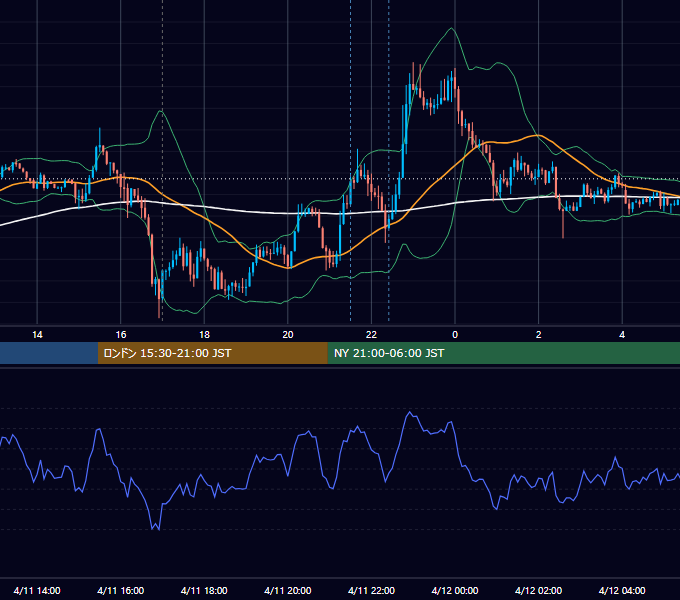Click the 4/11 14:00 date label
The height and width of the screenshot is (600, 680).
tap(37, 590)
